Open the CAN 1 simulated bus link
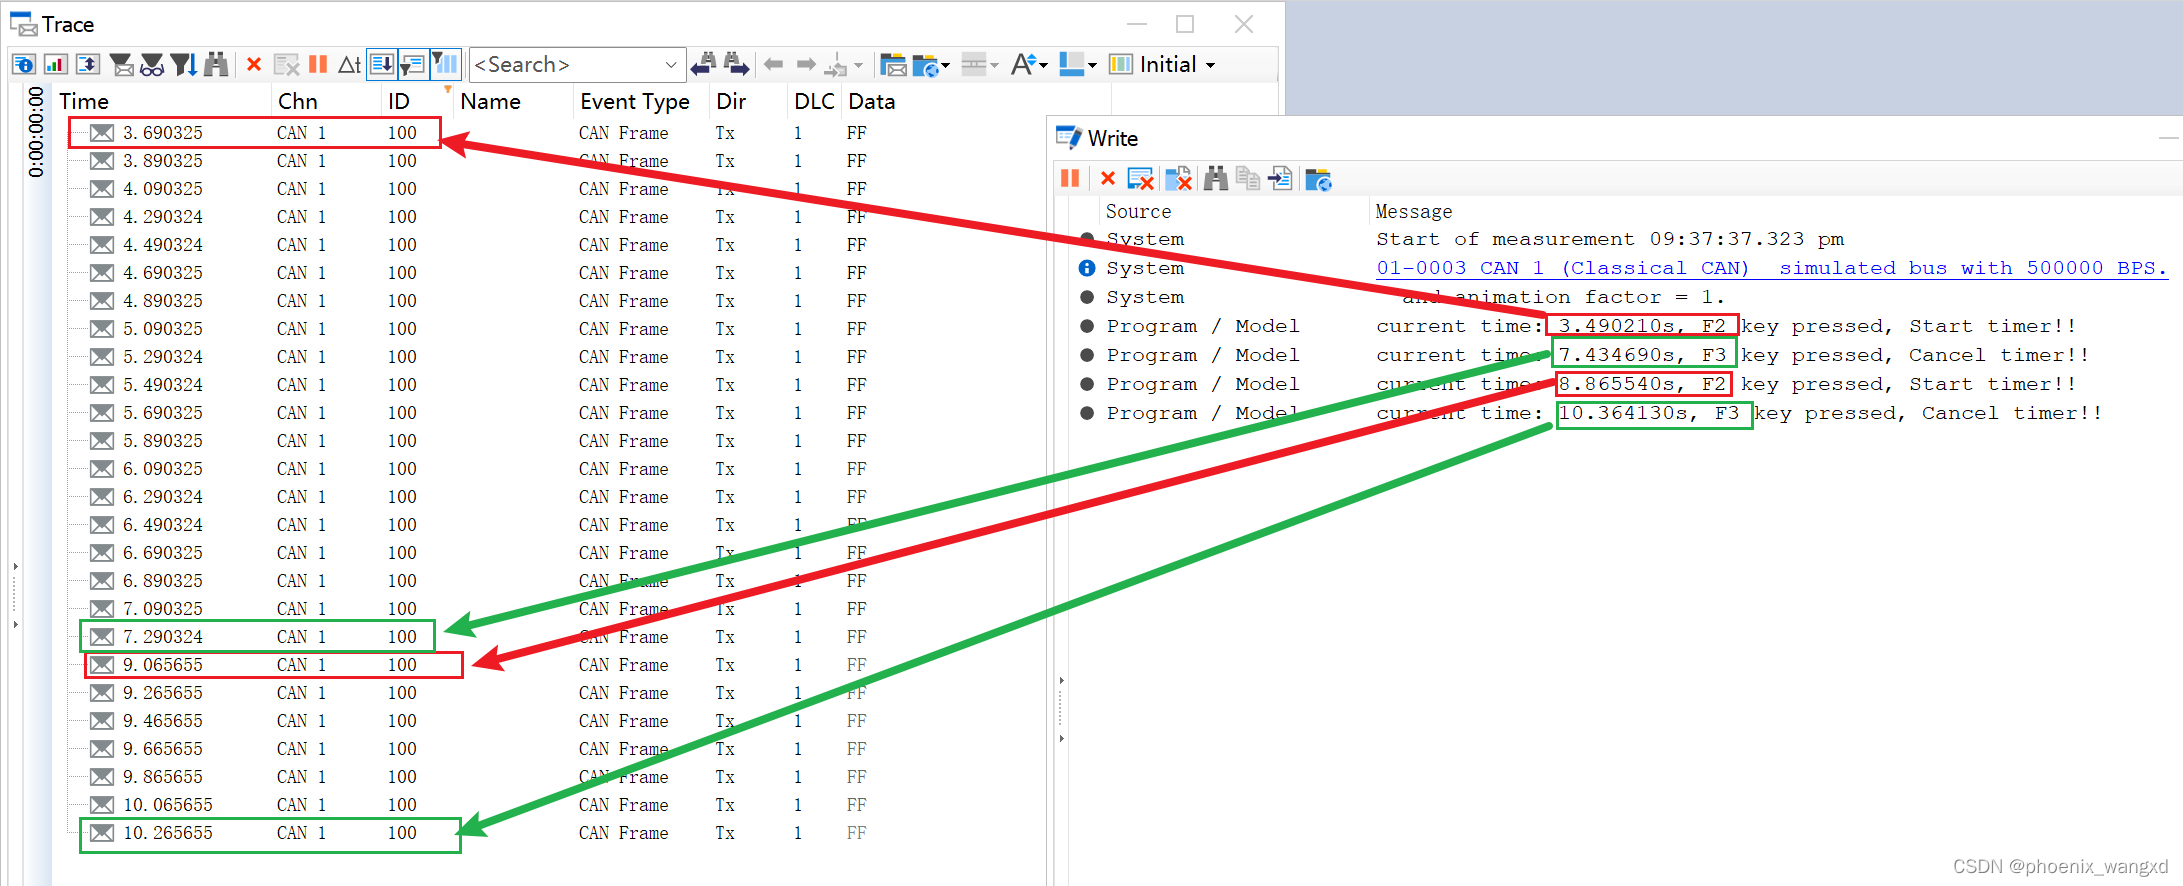The image size is (2183, 886). [x=1771, y=268]
